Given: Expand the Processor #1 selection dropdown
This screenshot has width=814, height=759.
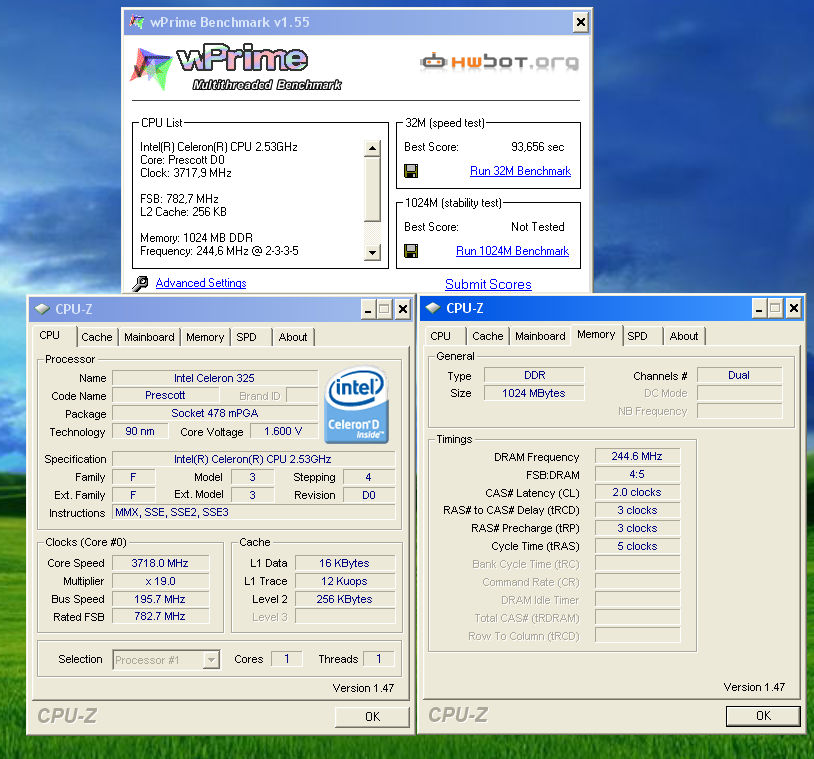Looking at the screenshot, I should pos(211,660).
